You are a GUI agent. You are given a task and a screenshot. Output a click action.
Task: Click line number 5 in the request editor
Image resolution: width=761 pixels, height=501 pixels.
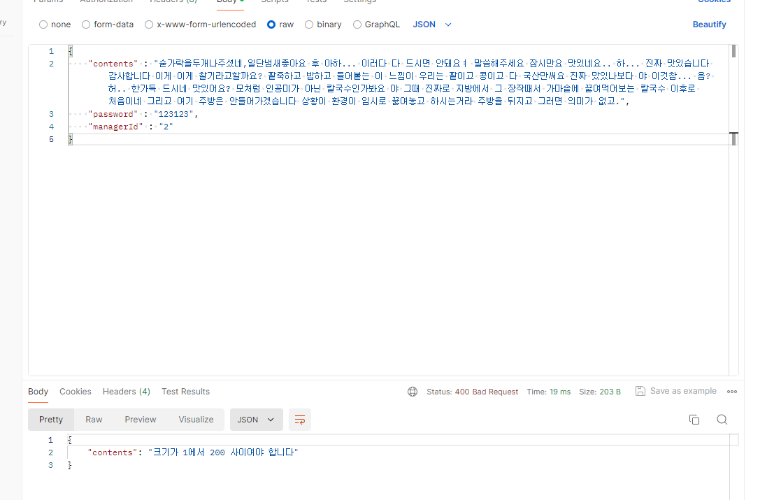point(51,139)
